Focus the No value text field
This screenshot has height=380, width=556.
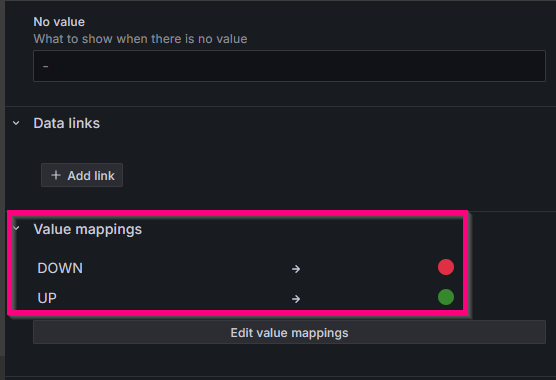pos(289,66)
